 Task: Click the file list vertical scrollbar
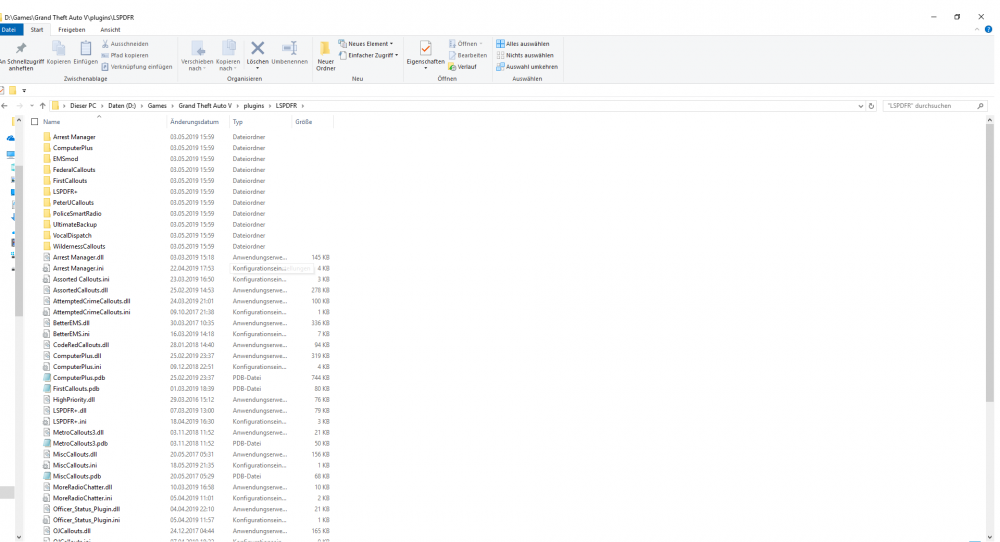pos(989,263)
